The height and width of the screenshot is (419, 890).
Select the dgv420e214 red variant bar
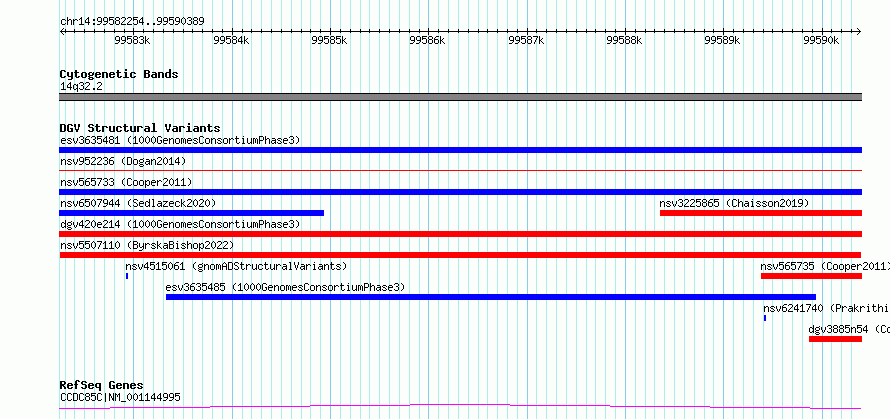460,234
